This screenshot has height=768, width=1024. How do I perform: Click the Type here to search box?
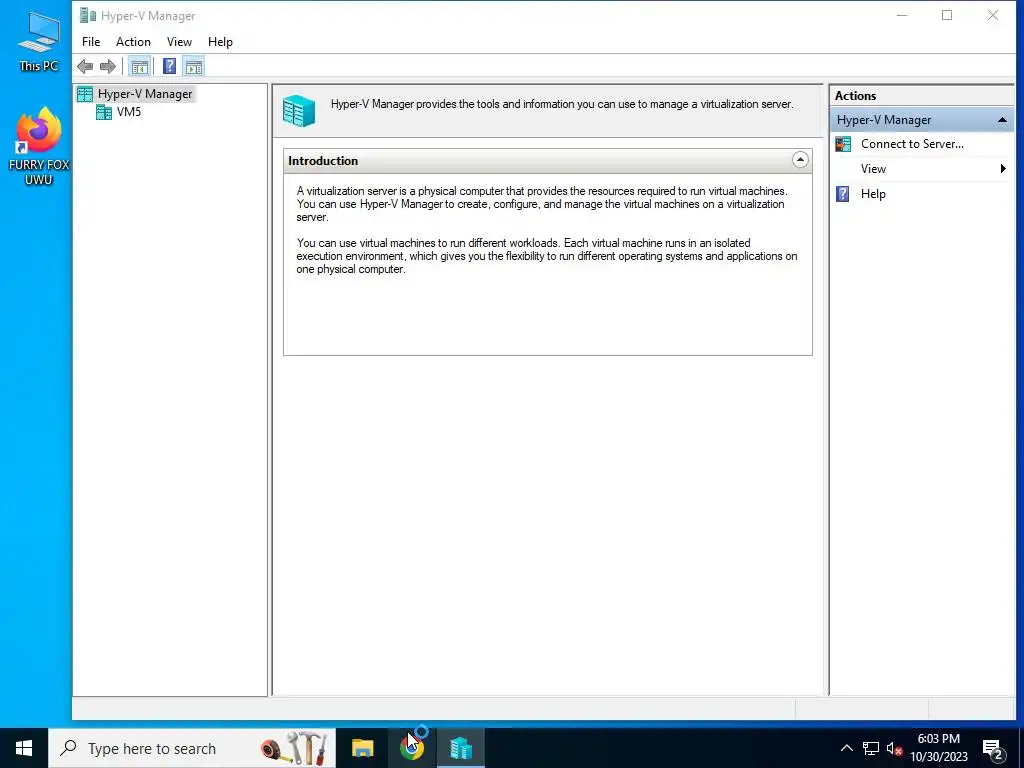click(x=192, y=748)
